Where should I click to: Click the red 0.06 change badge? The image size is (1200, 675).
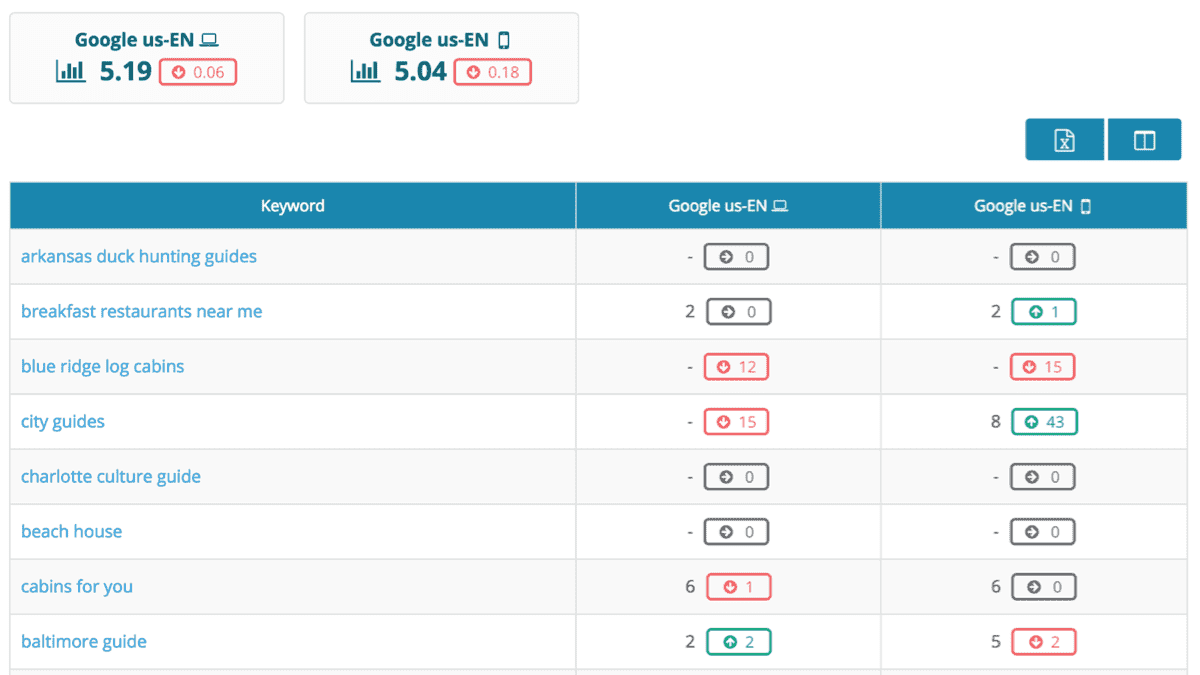tap(198, 72)
